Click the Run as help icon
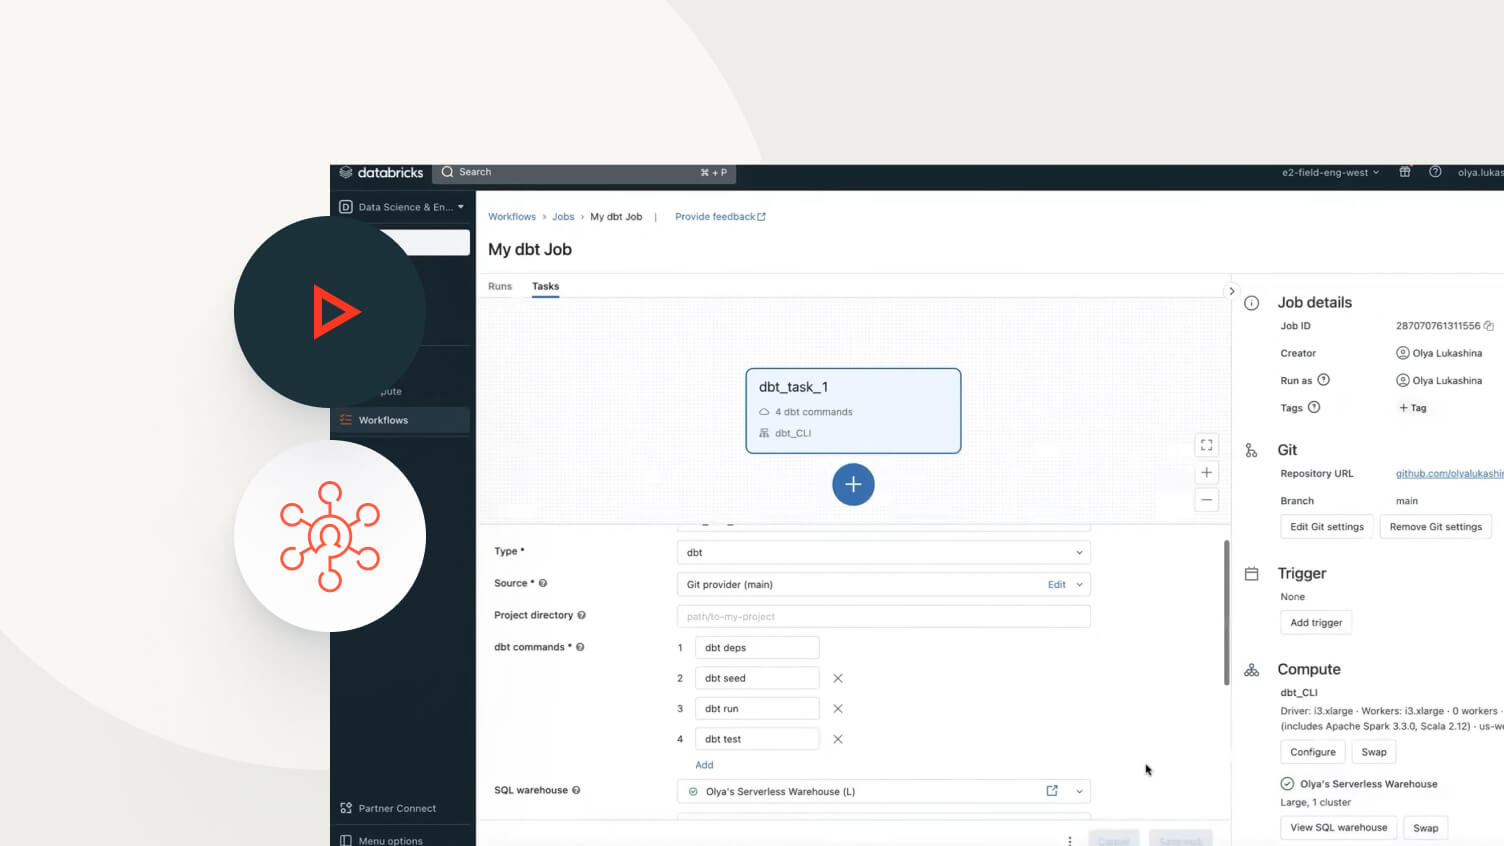This screenshot has width=1504, height=846. click(1323, 380)
